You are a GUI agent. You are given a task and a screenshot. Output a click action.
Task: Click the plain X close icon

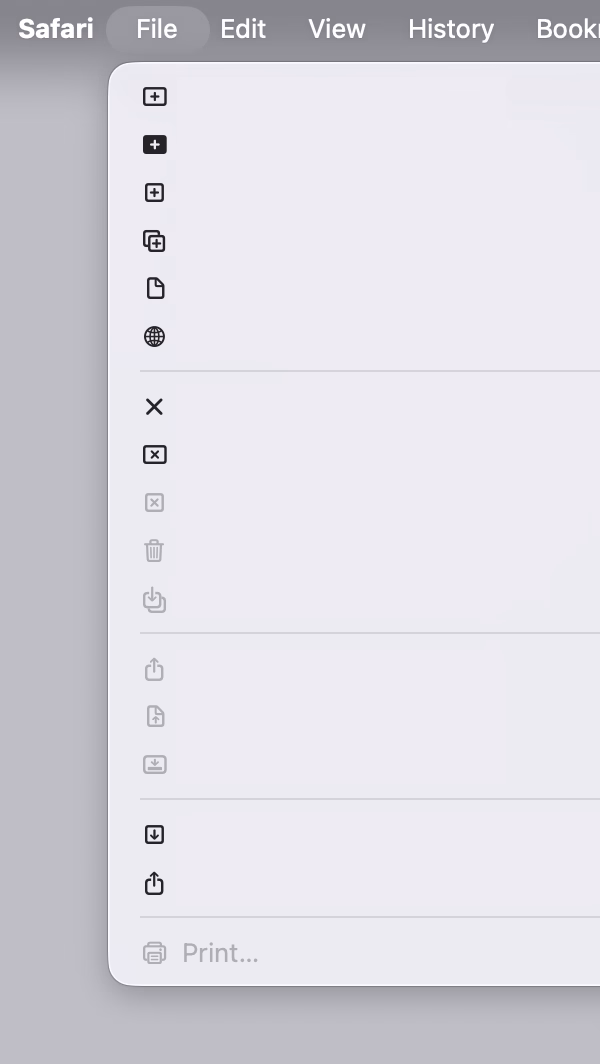pyautogui.click(x=155, y=406)
